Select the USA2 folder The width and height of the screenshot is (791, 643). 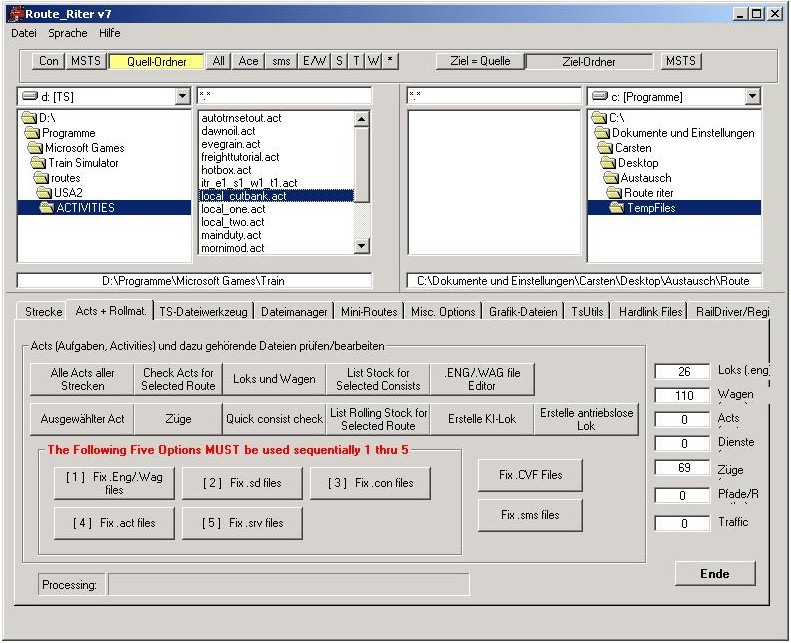click(x=60, y=193)
